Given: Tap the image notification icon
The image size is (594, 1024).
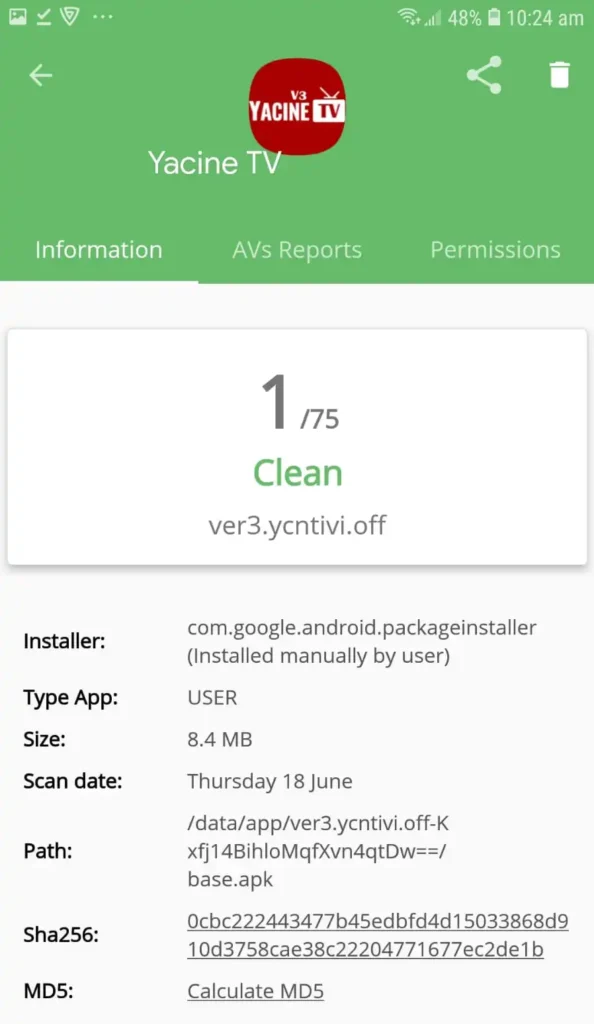Looking at the screenshot, I should (18, 17).
